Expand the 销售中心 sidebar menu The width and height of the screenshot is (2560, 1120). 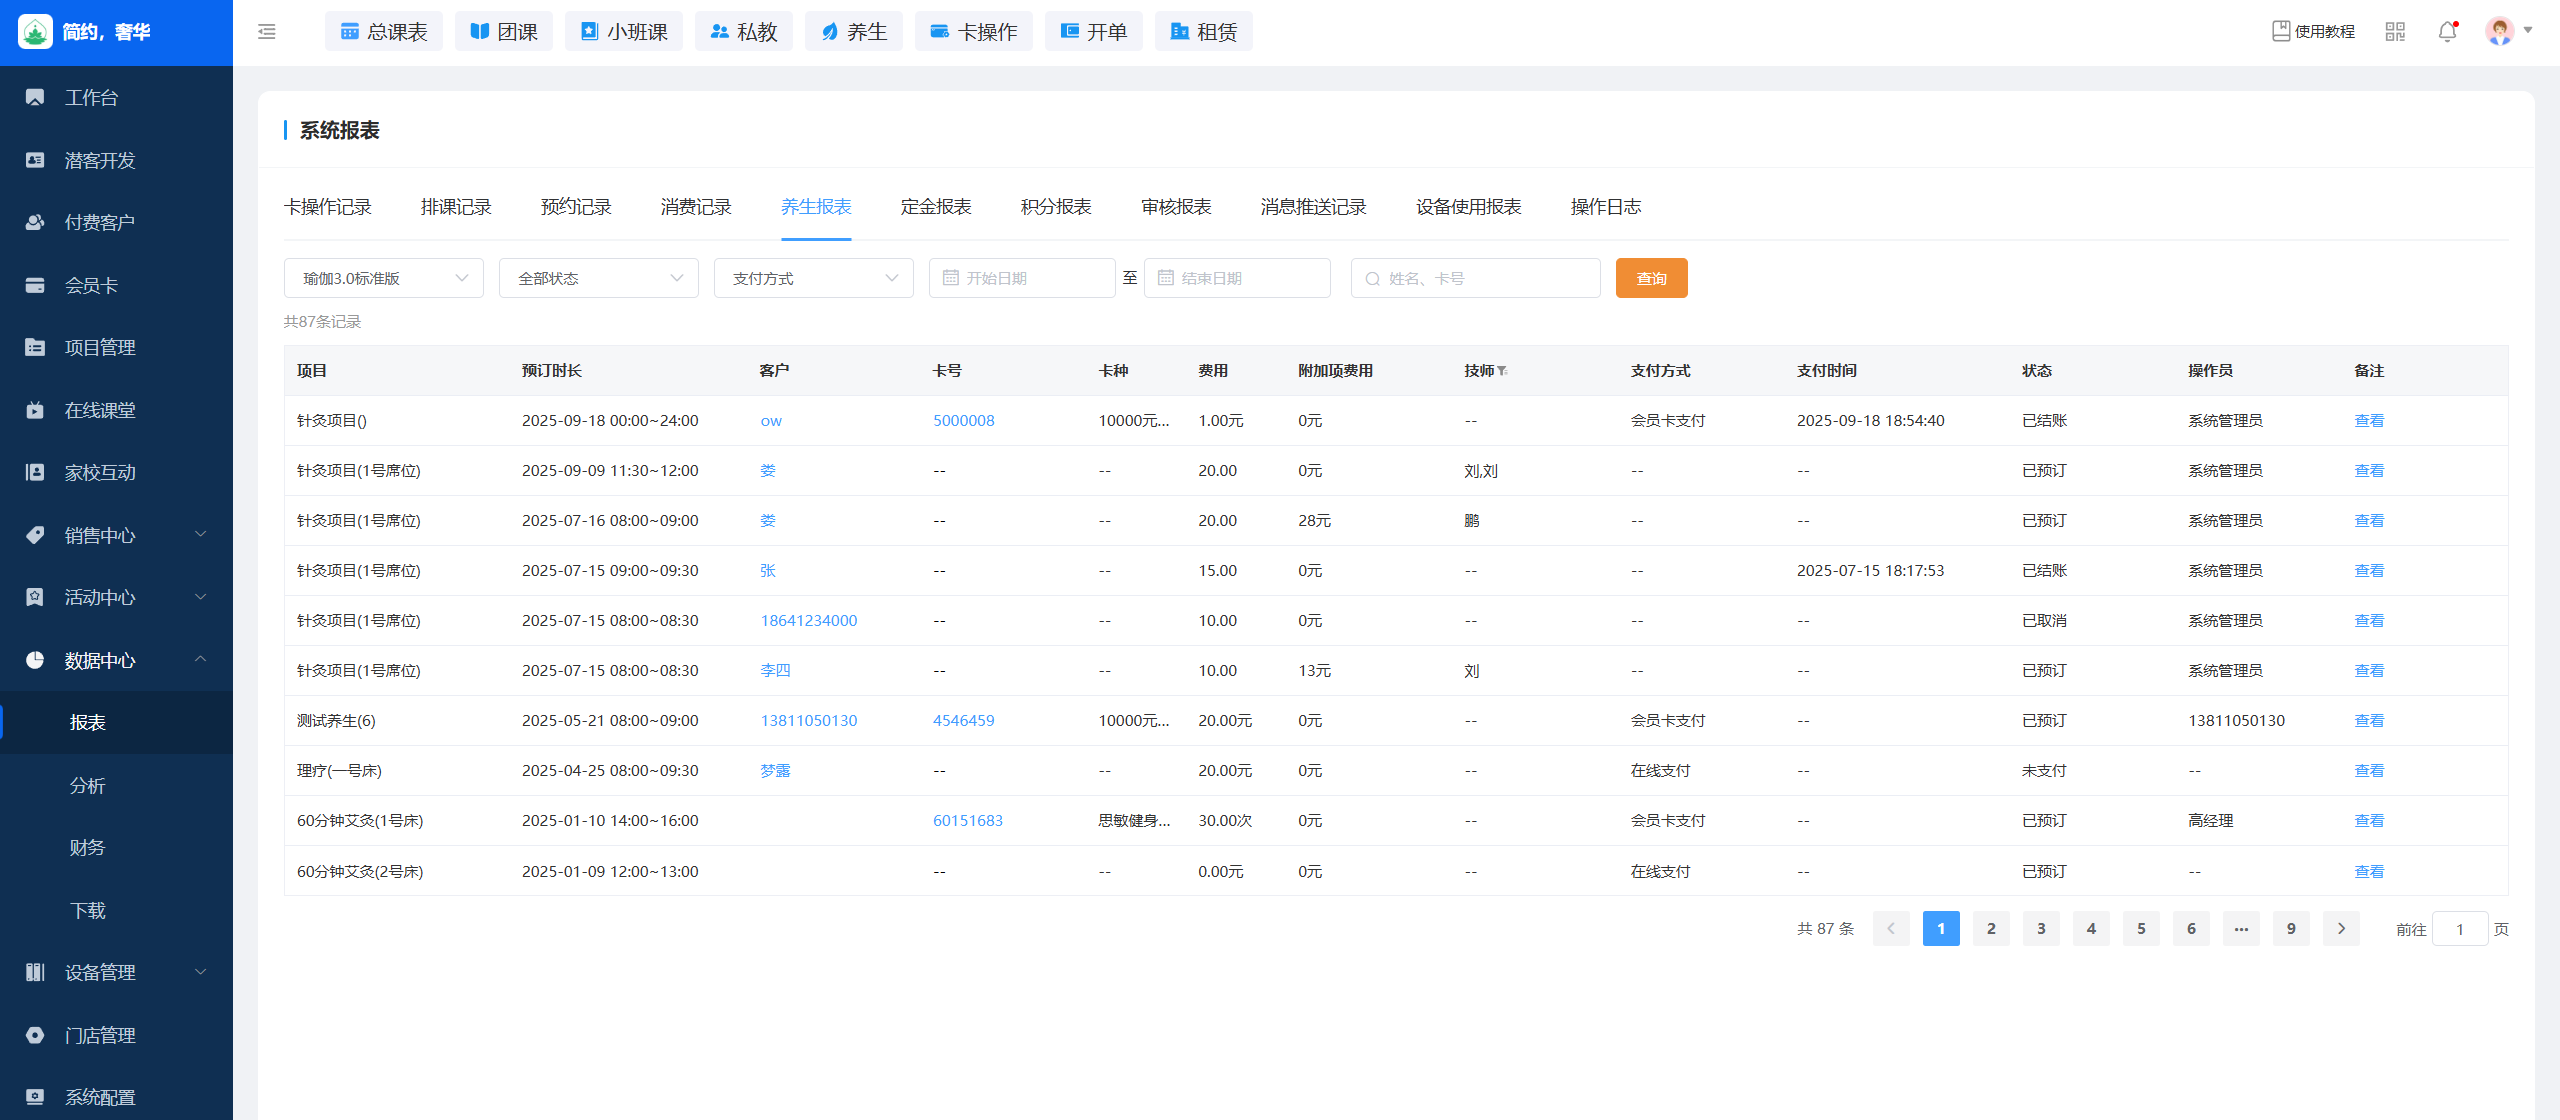point(116,535)
